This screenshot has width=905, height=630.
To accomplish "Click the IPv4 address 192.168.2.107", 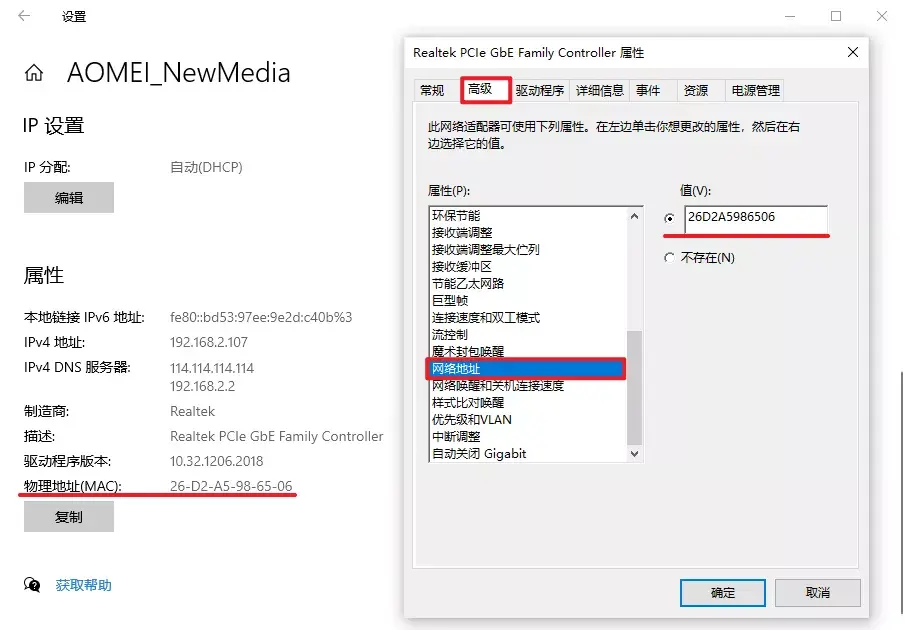I will 209,342.
